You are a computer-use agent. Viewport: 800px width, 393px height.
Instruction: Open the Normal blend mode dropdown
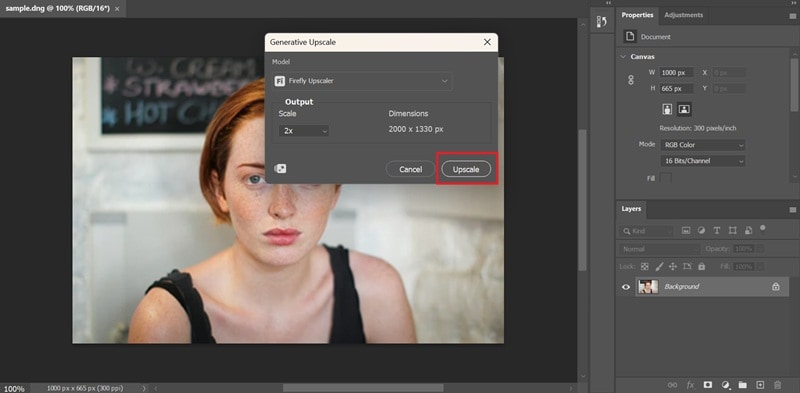660,249
